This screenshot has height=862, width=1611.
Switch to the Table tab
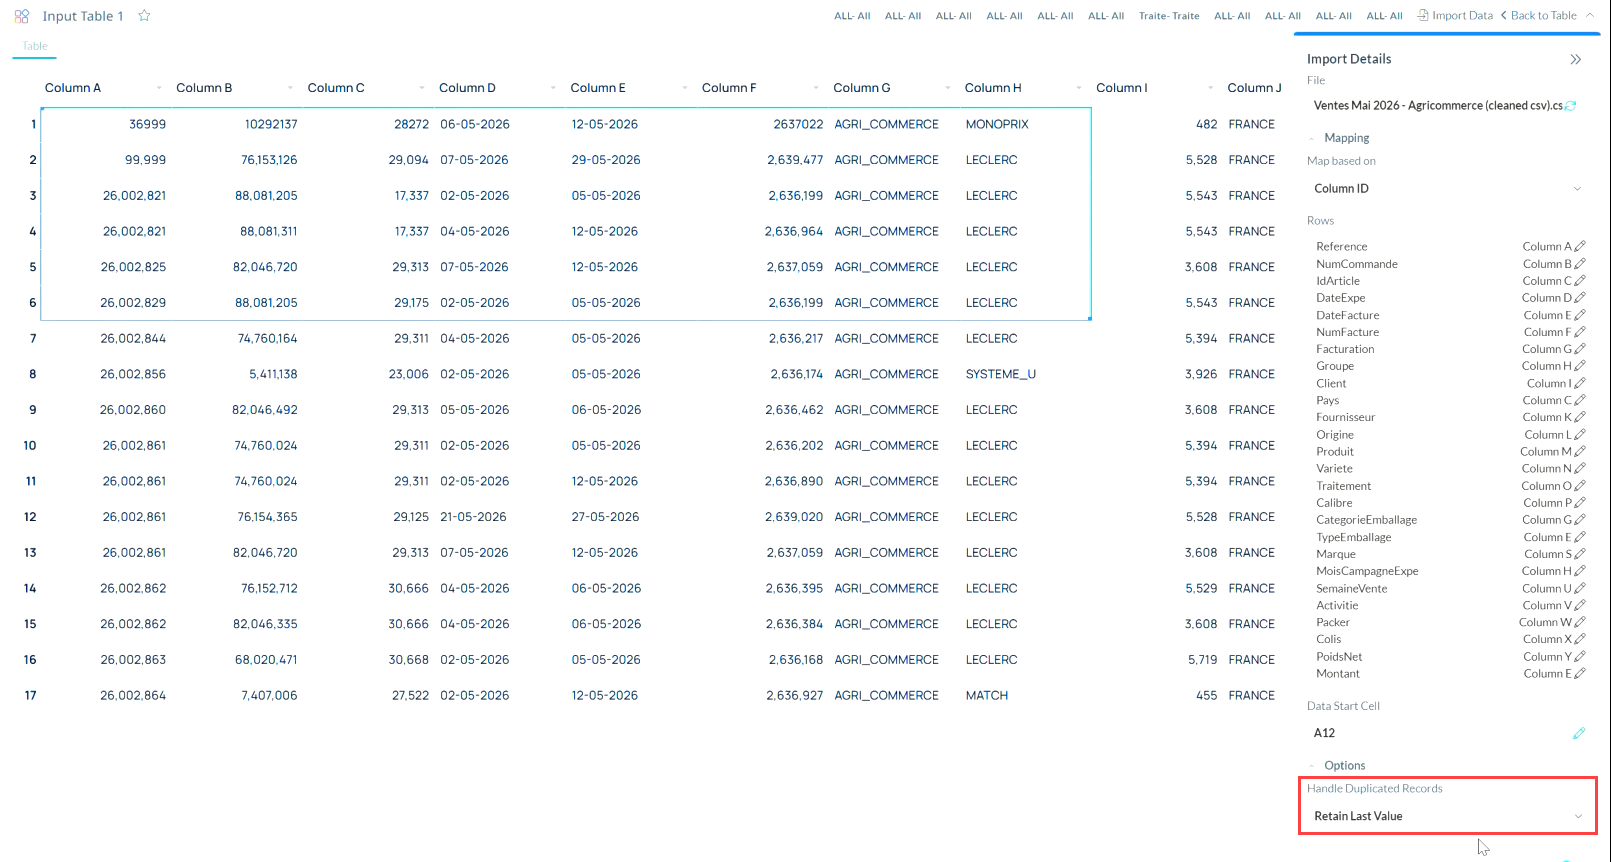[35, 46]
